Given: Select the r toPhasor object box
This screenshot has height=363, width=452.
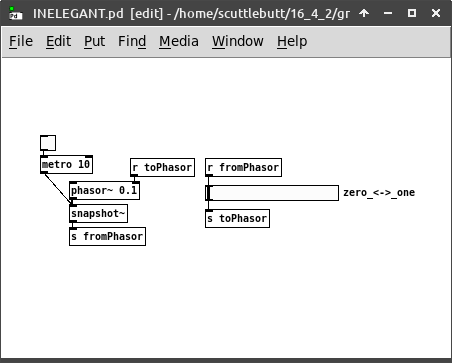Looking at the screenshot, I should tap(162, 167).
